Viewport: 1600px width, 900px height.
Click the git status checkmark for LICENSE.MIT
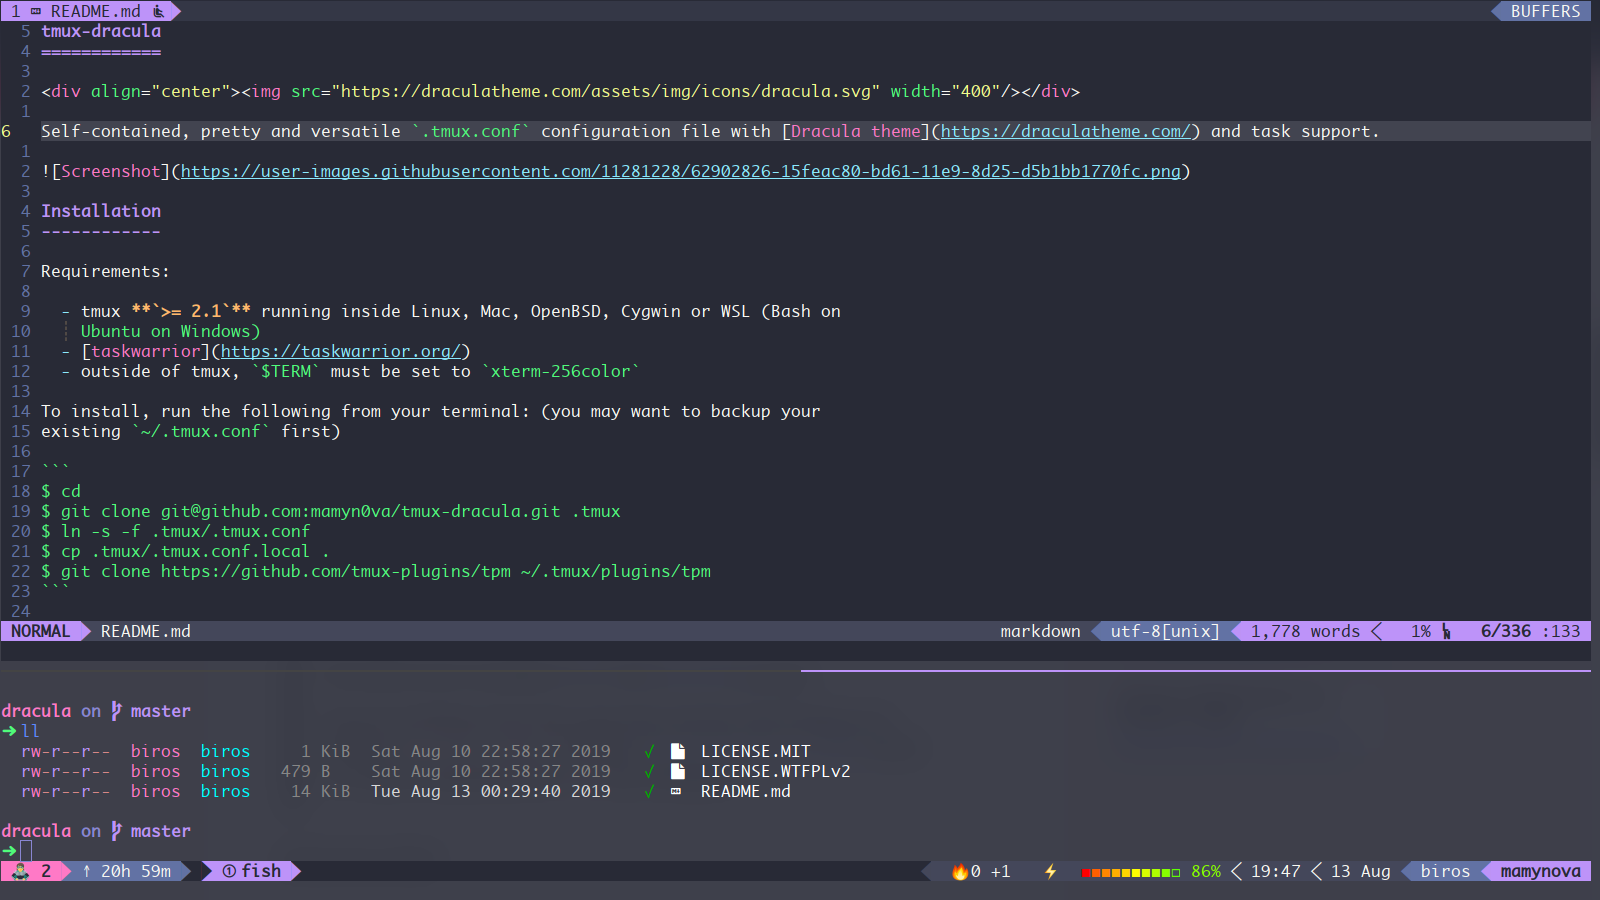click(x=649, y=751)
